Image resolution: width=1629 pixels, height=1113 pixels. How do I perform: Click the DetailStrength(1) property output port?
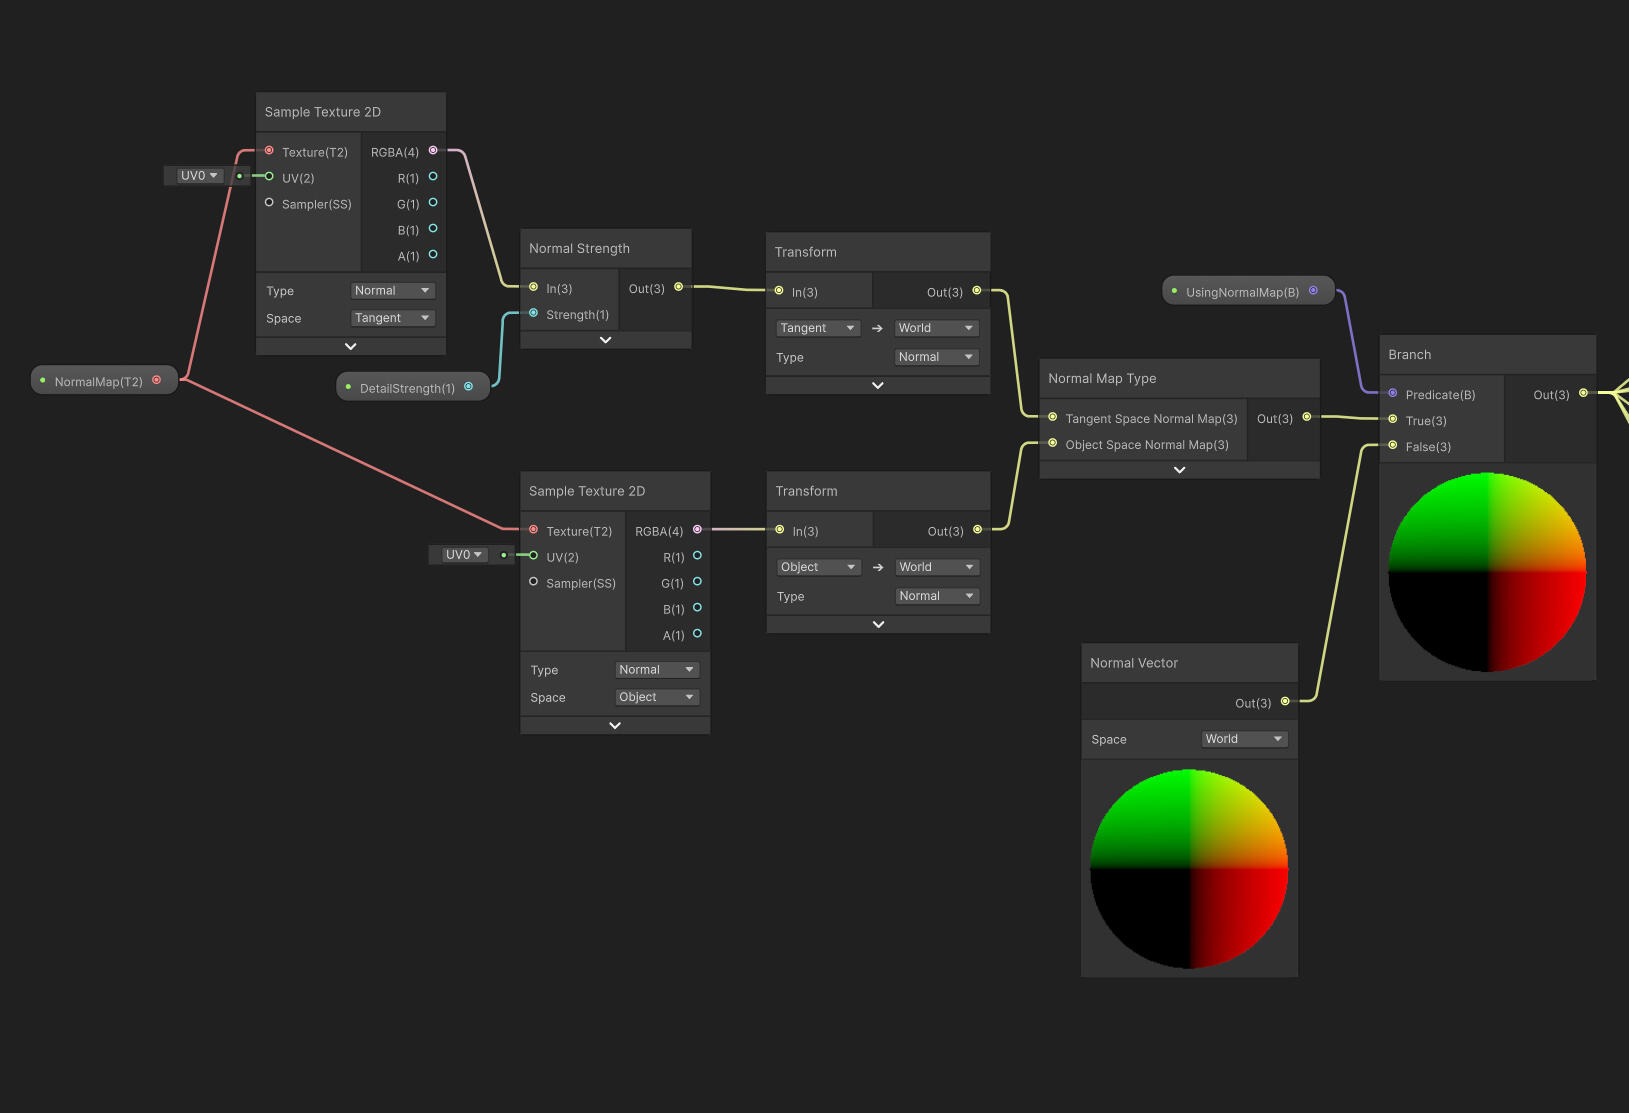tap(468, 387)
